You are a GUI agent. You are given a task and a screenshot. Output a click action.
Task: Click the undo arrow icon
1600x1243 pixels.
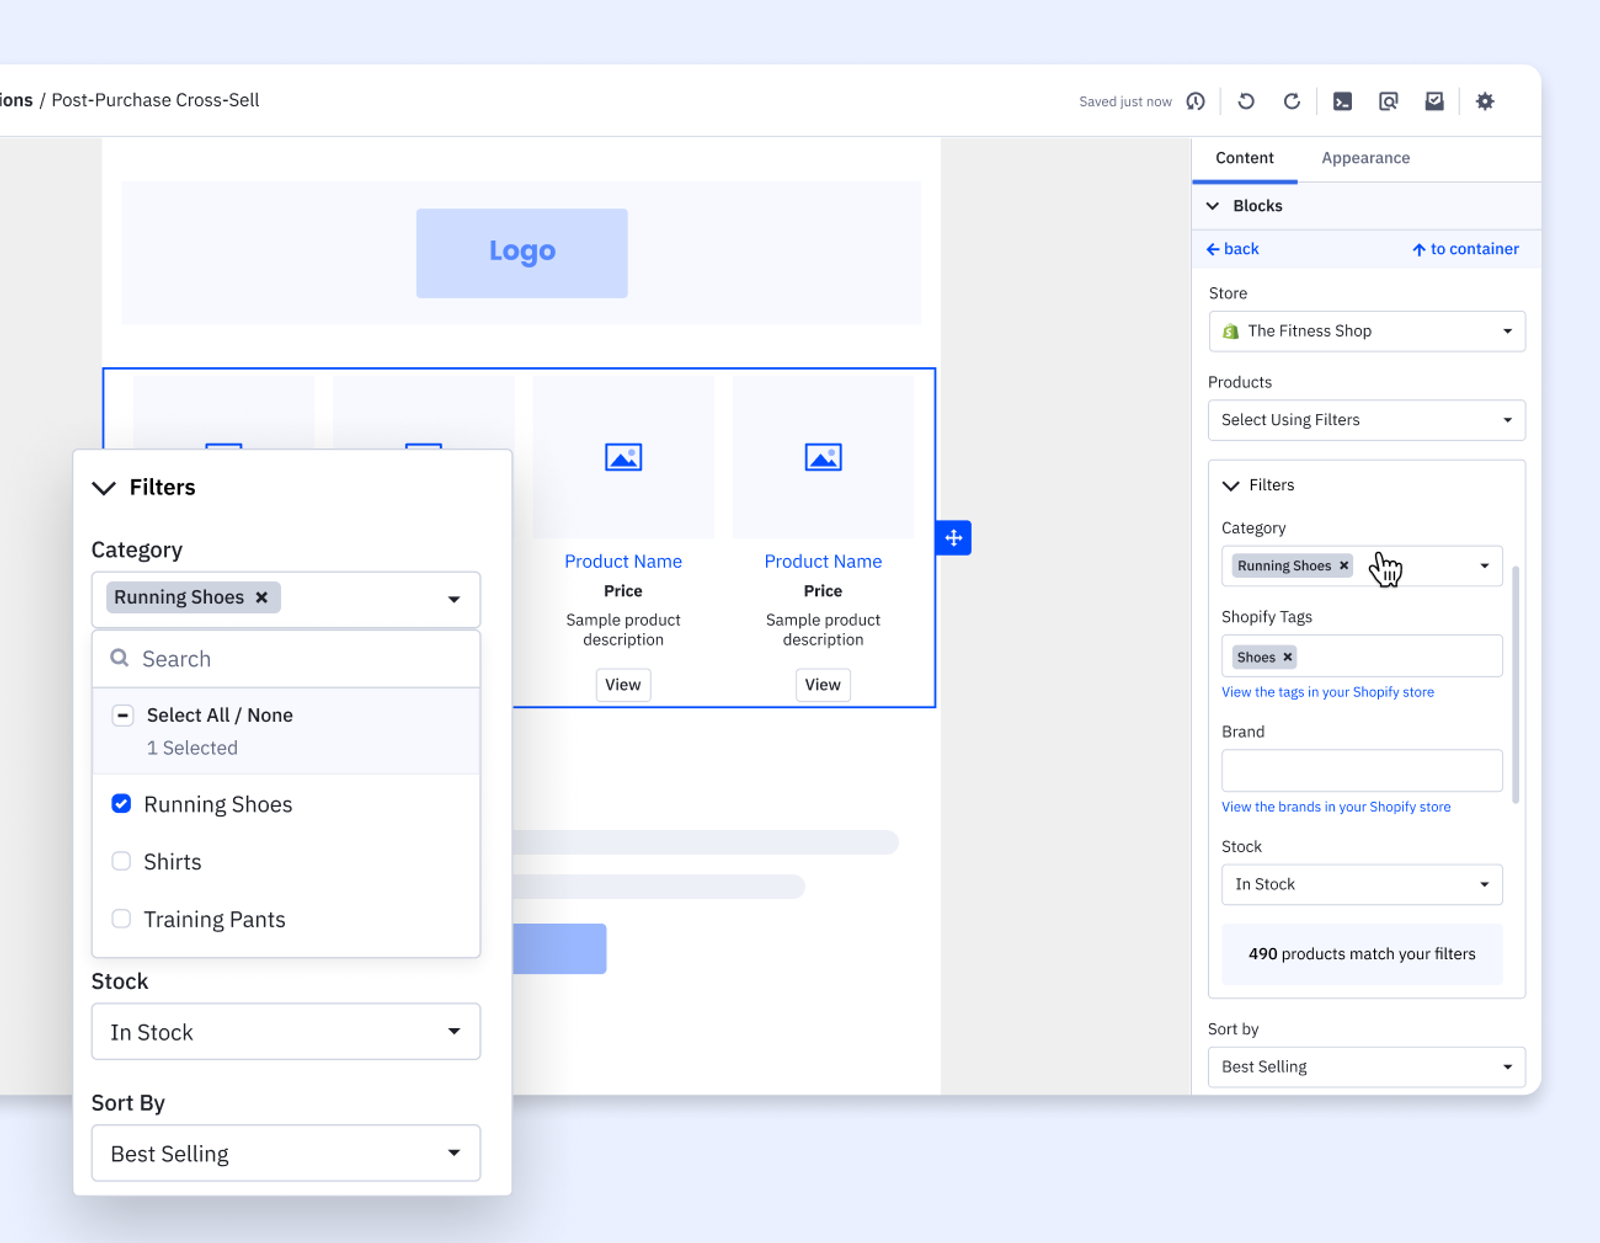[x=1246, y=101]
